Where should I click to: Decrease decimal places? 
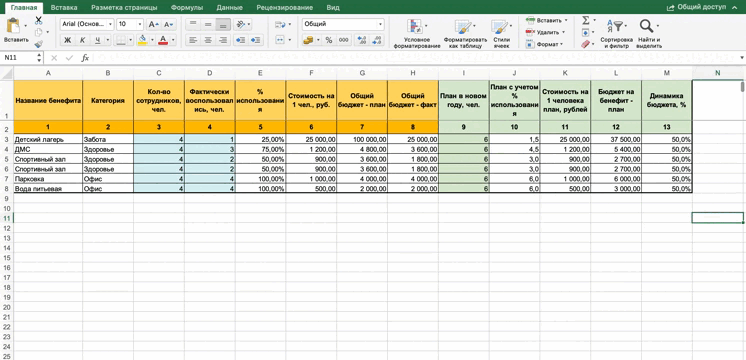[x=377, y=40]
